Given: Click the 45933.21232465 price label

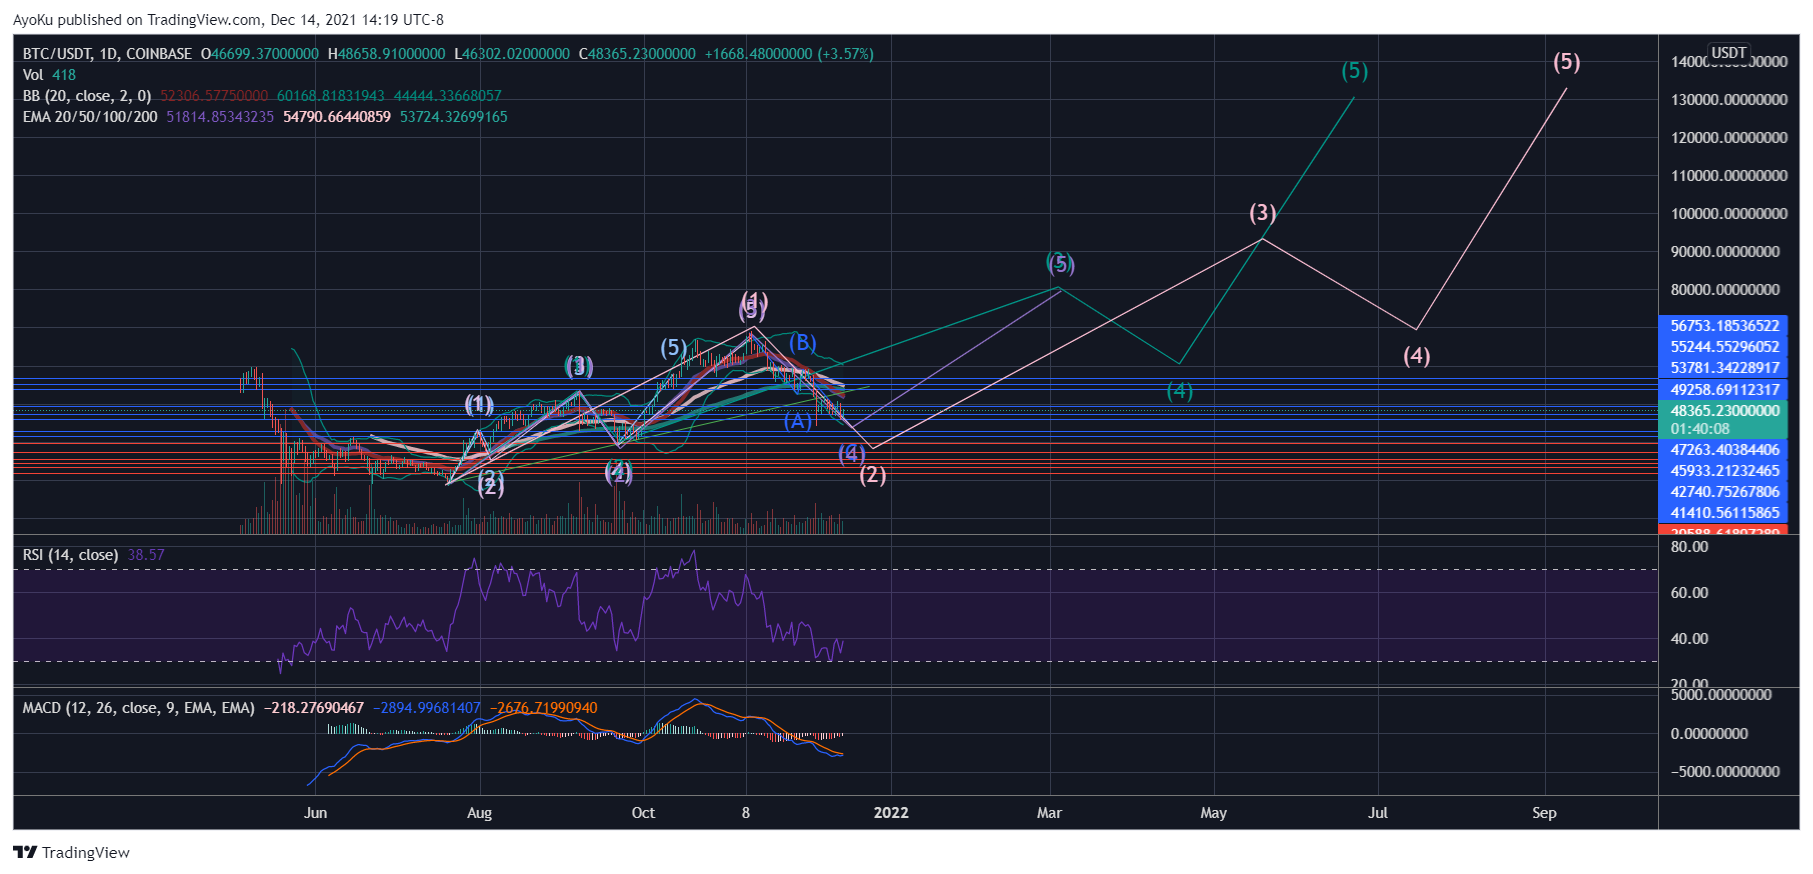Looking at the screenshot, I should click(x=1724, y=471).
